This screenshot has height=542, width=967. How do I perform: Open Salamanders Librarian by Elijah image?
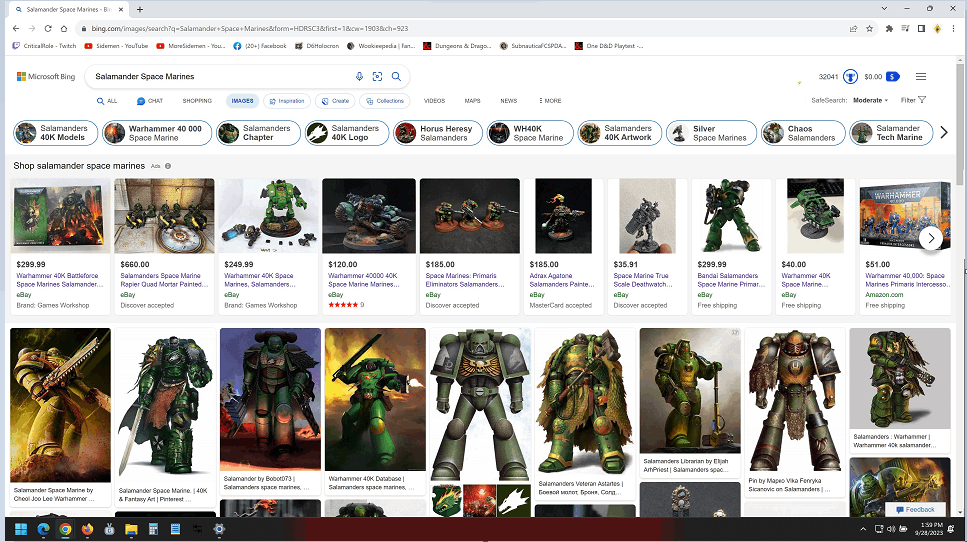tap(689, 403)
